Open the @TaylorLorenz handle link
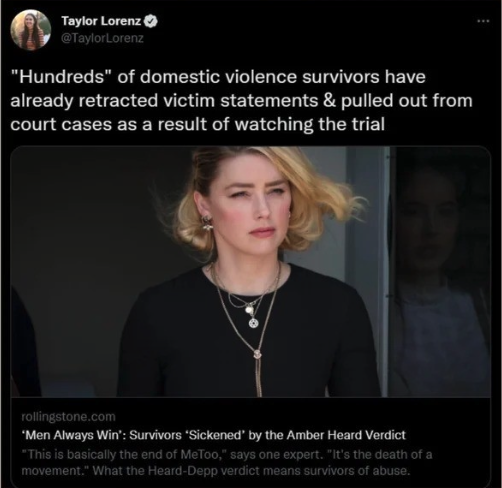Screen dimensions: 502x488 pos(103,38)
